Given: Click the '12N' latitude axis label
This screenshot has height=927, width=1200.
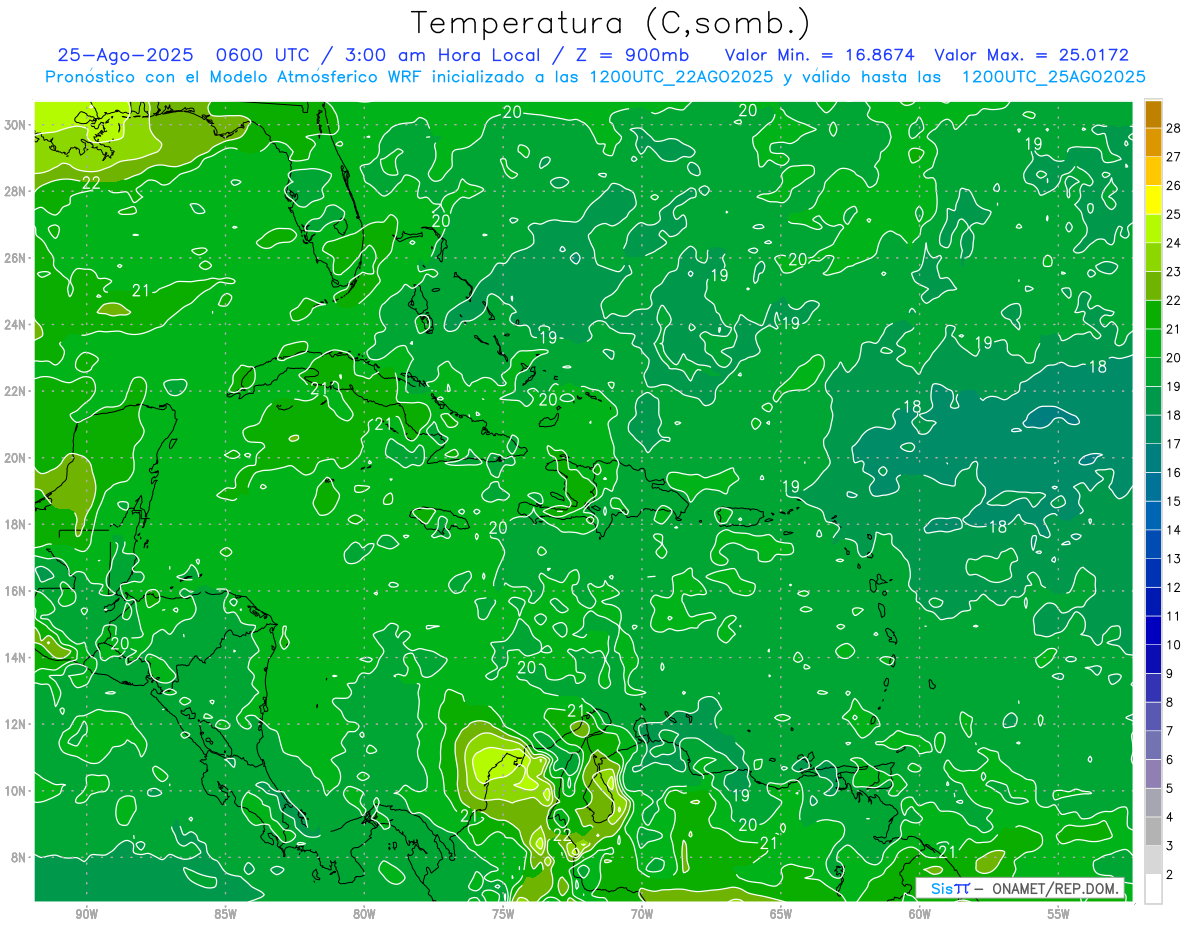Looking at the screenshot, I should [15, 724].
